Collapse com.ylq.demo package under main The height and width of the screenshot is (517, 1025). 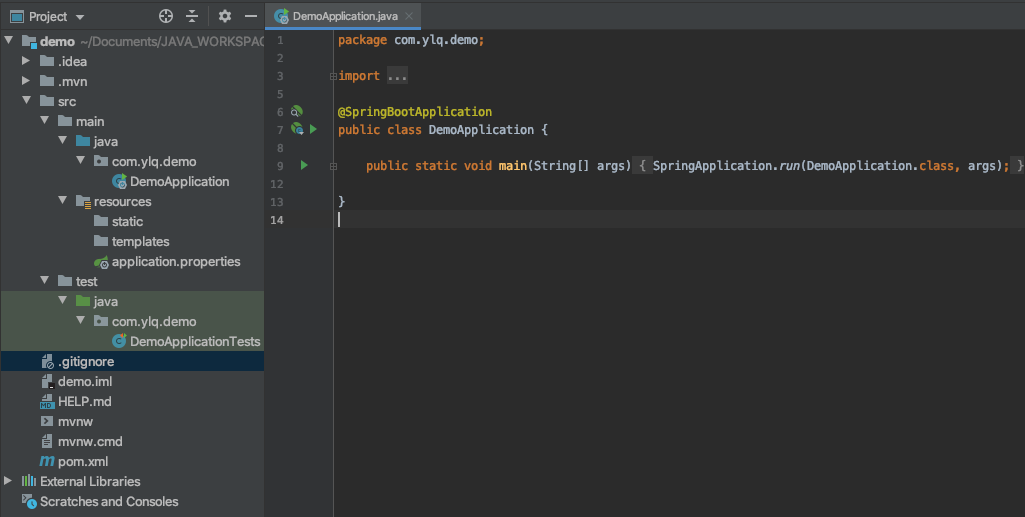point(80,161)
